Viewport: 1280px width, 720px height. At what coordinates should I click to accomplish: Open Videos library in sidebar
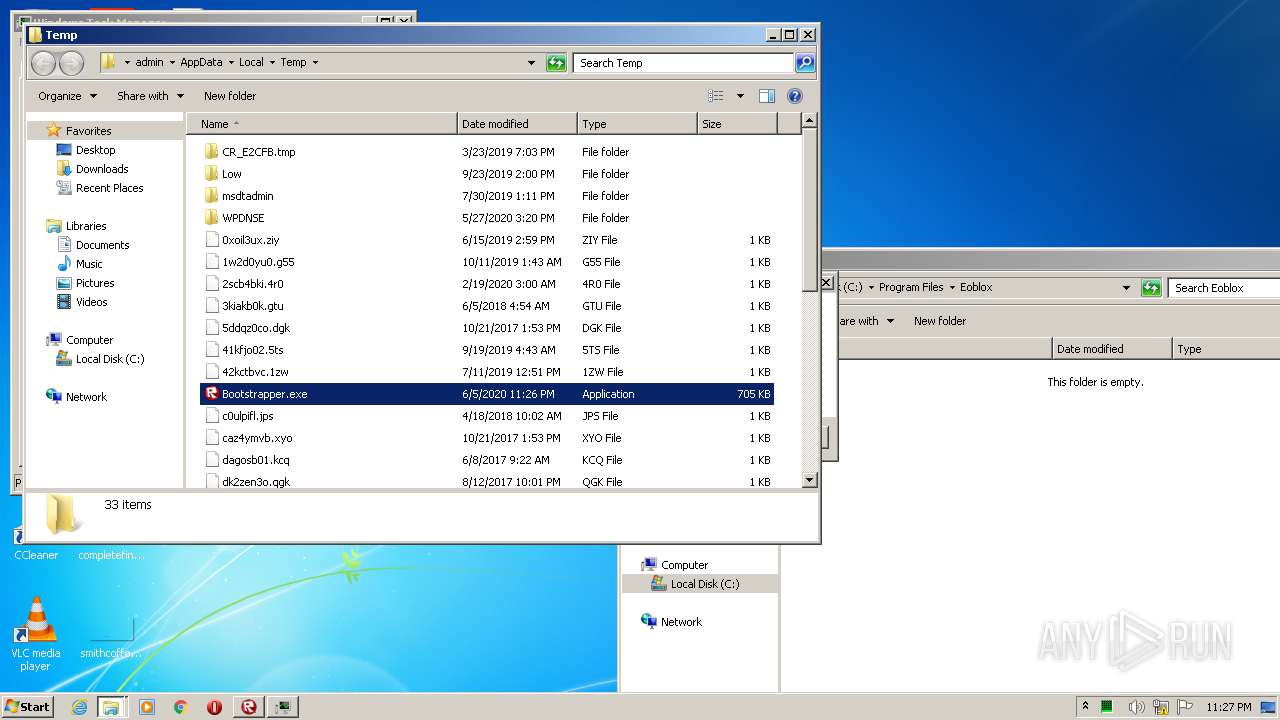pos(91,302)
